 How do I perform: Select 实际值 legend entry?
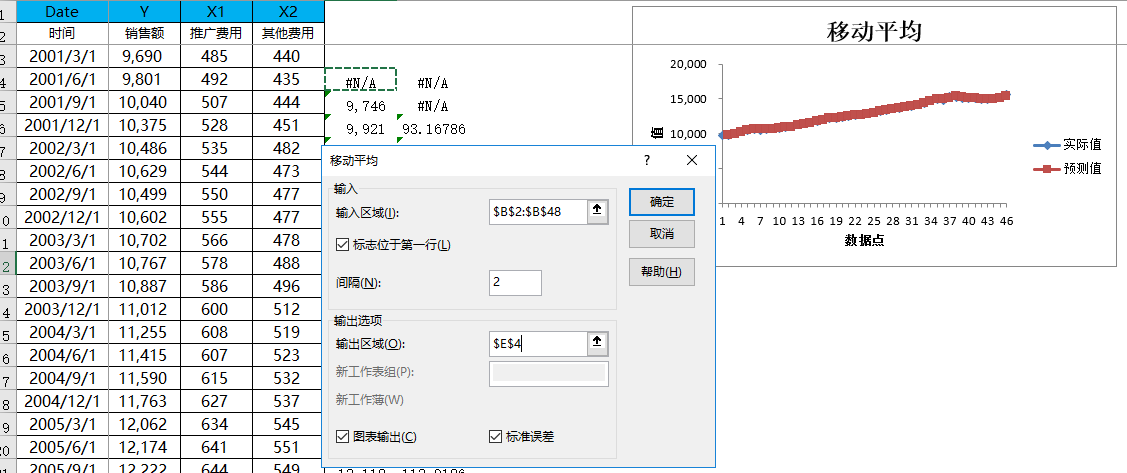1067,144
